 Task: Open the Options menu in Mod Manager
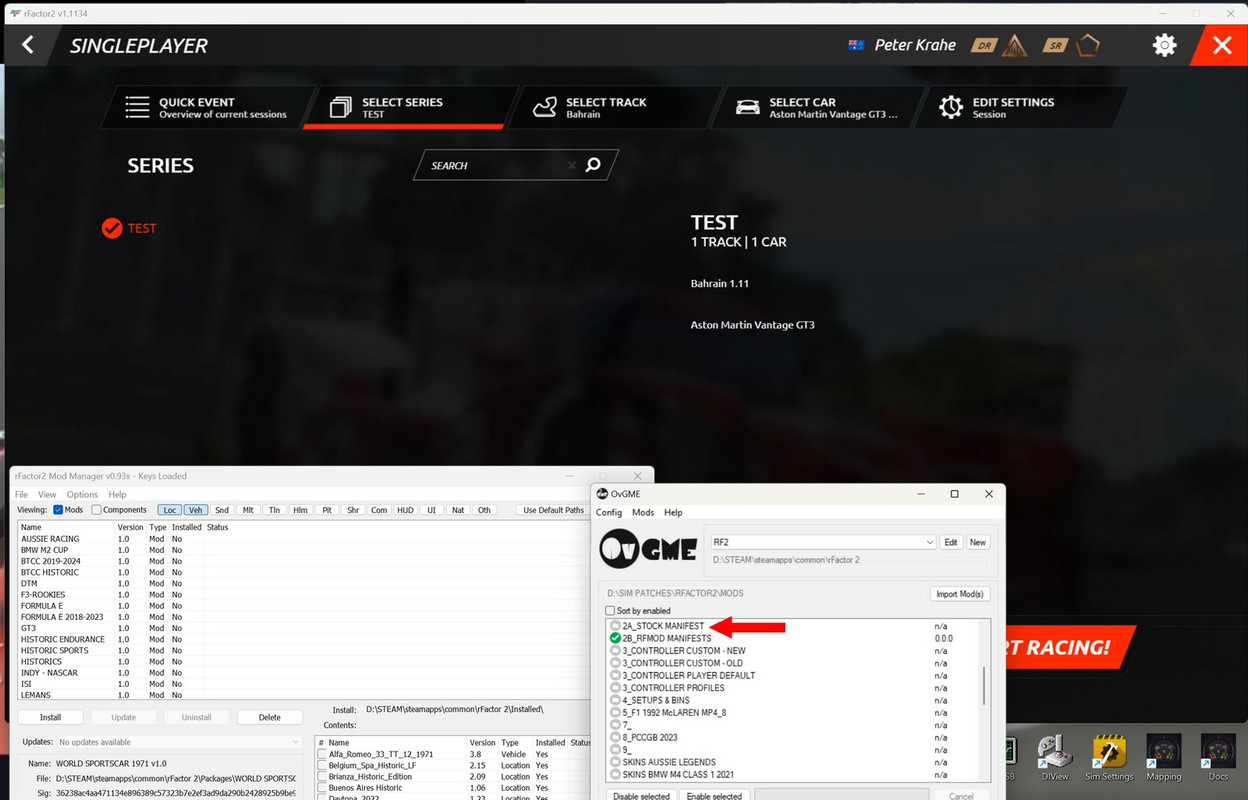point(82,494)
